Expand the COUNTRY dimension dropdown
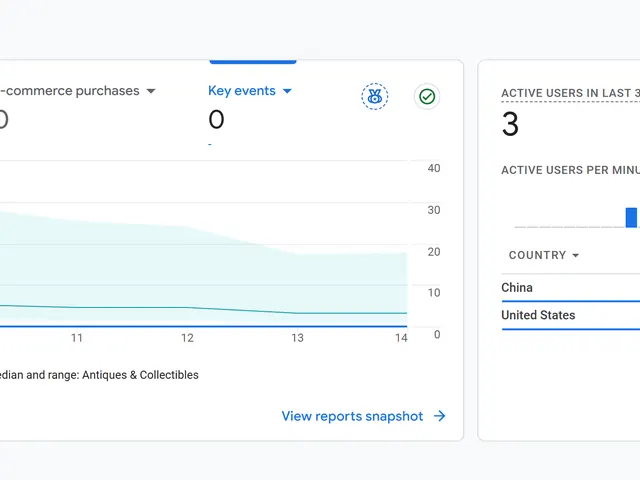Viewport: 640px width, 480px height. click(x=544, y=255)
